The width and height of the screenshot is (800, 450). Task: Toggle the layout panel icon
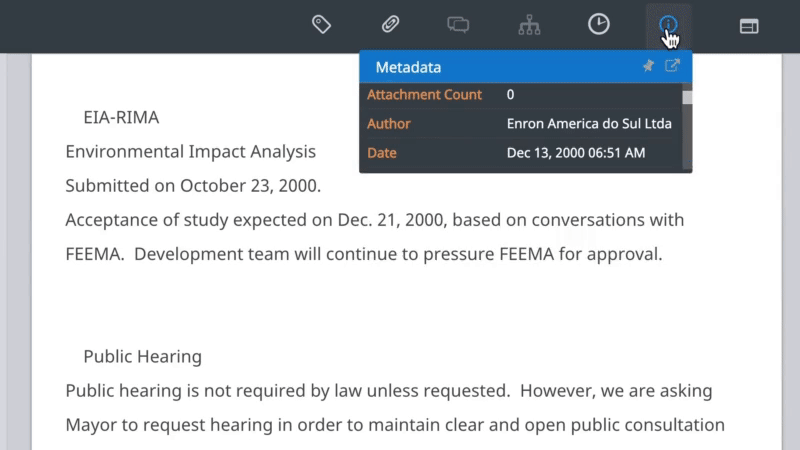[749, 26]
